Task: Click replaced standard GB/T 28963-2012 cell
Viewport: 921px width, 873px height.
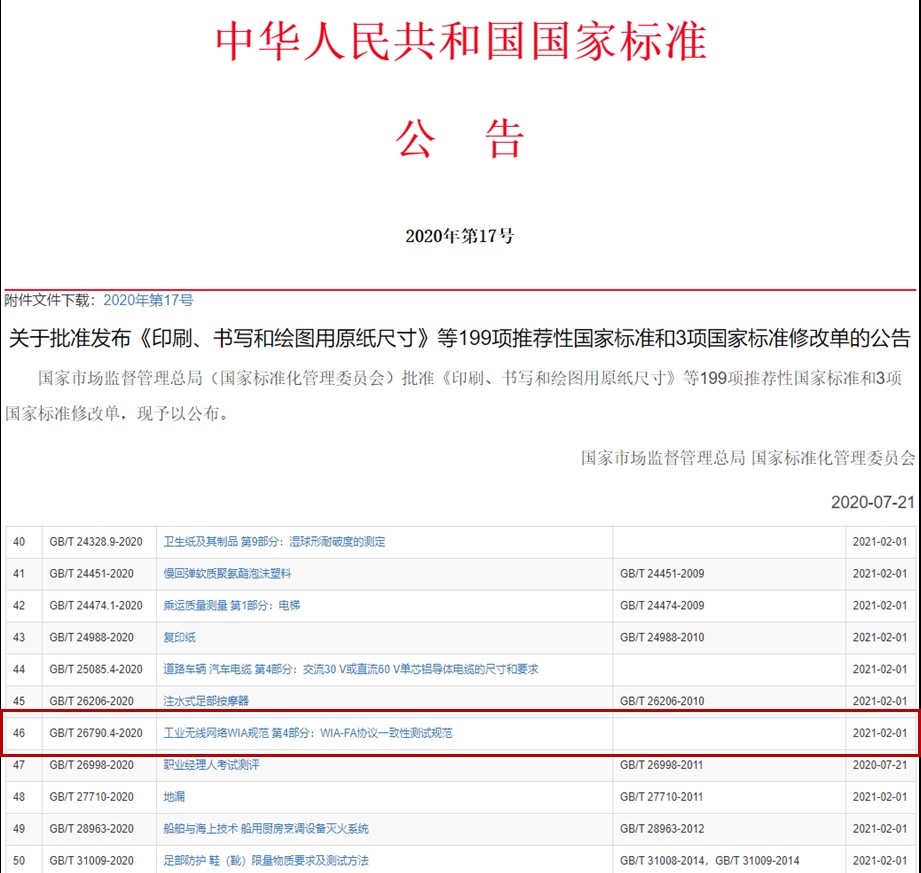Action: coord(662,829)
